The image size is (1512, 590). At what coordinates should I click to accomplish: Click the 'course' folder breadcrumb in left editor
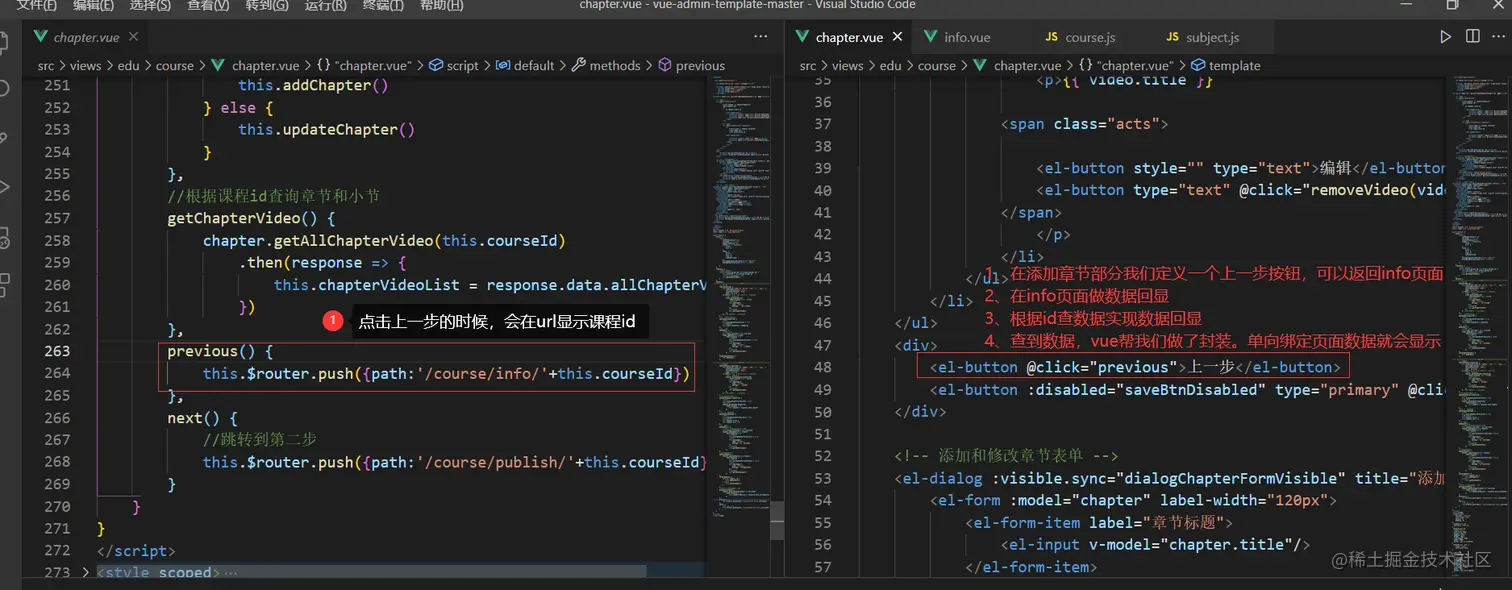click(174, 65)
